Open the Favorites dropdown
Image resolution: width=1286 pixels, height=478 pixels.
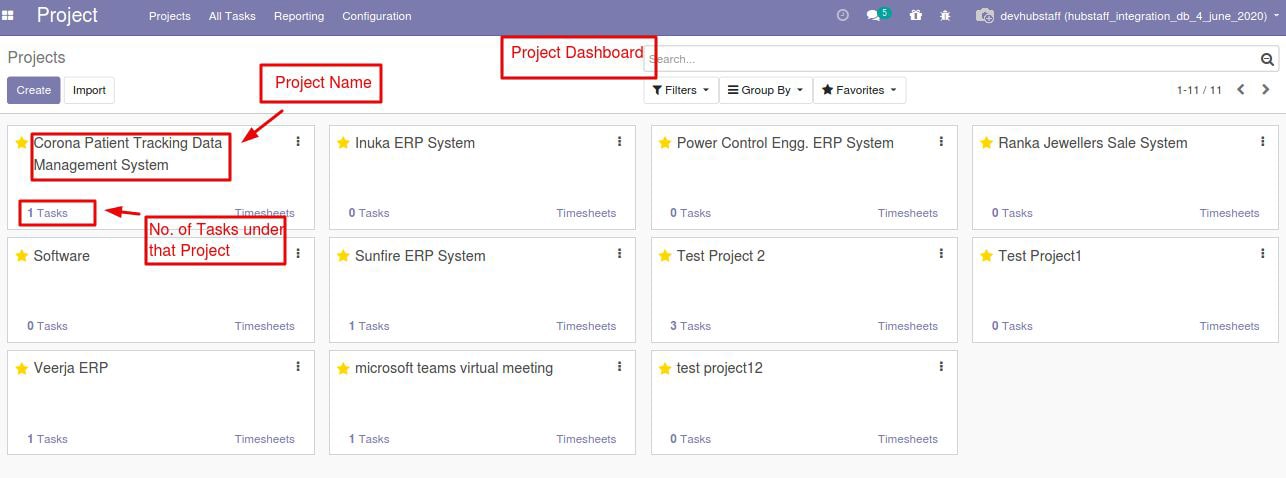tap(860, 90)
